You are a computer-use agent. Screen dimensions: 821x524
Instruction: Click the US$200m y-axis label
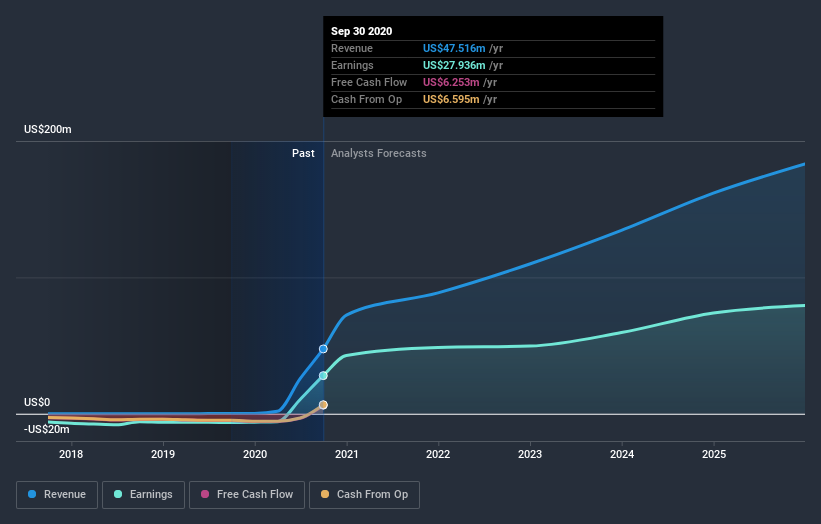point(48,129)
